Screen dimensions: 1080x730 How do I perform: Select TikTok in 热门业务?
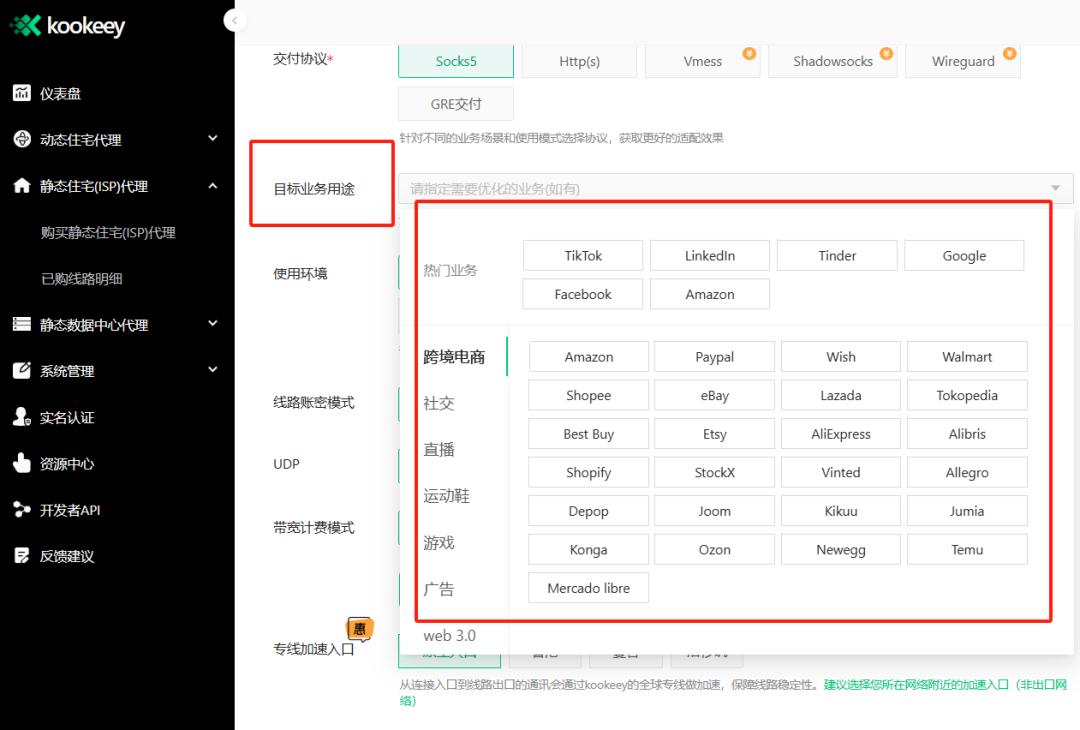click(x=583, y=256)
